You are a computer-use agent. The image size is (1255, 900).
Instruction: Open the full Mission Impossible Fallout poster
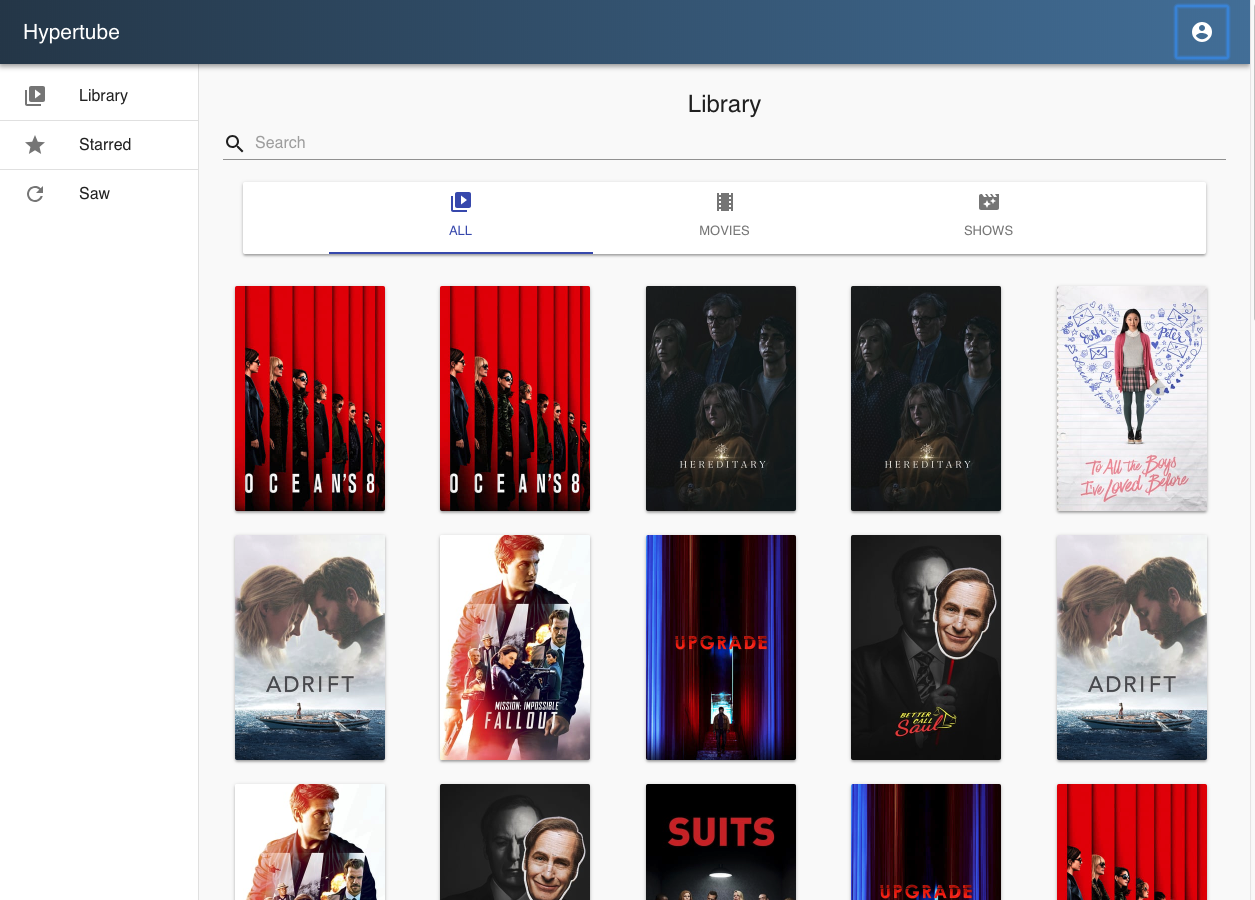click(x=515, y=647)
